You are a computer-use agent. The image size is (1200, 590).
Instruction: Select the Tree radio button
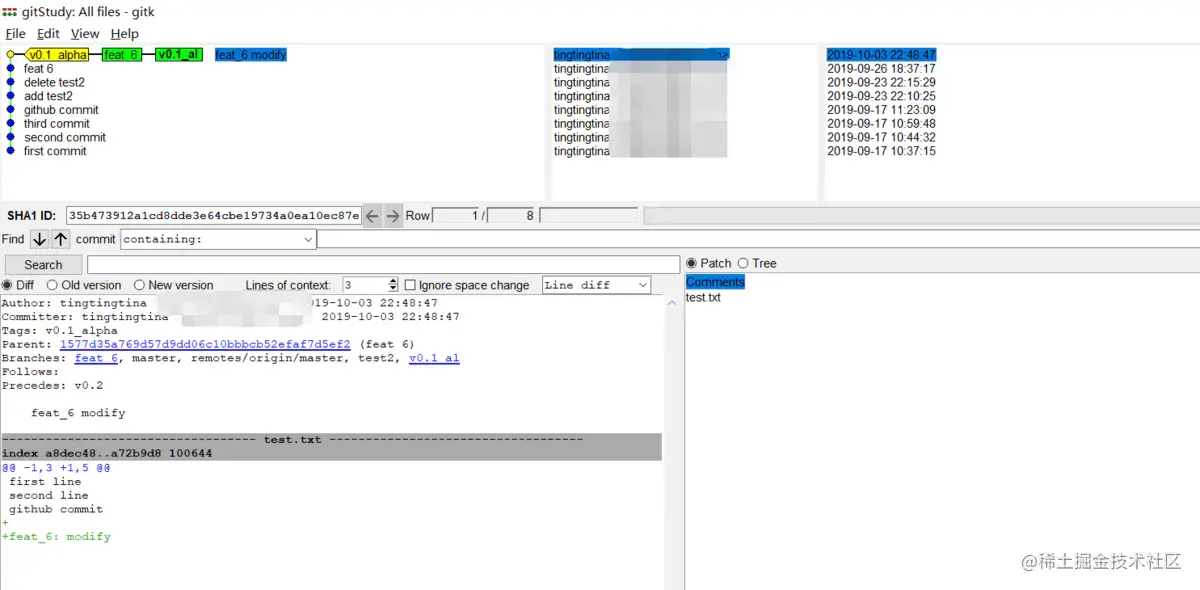[743, 263]
